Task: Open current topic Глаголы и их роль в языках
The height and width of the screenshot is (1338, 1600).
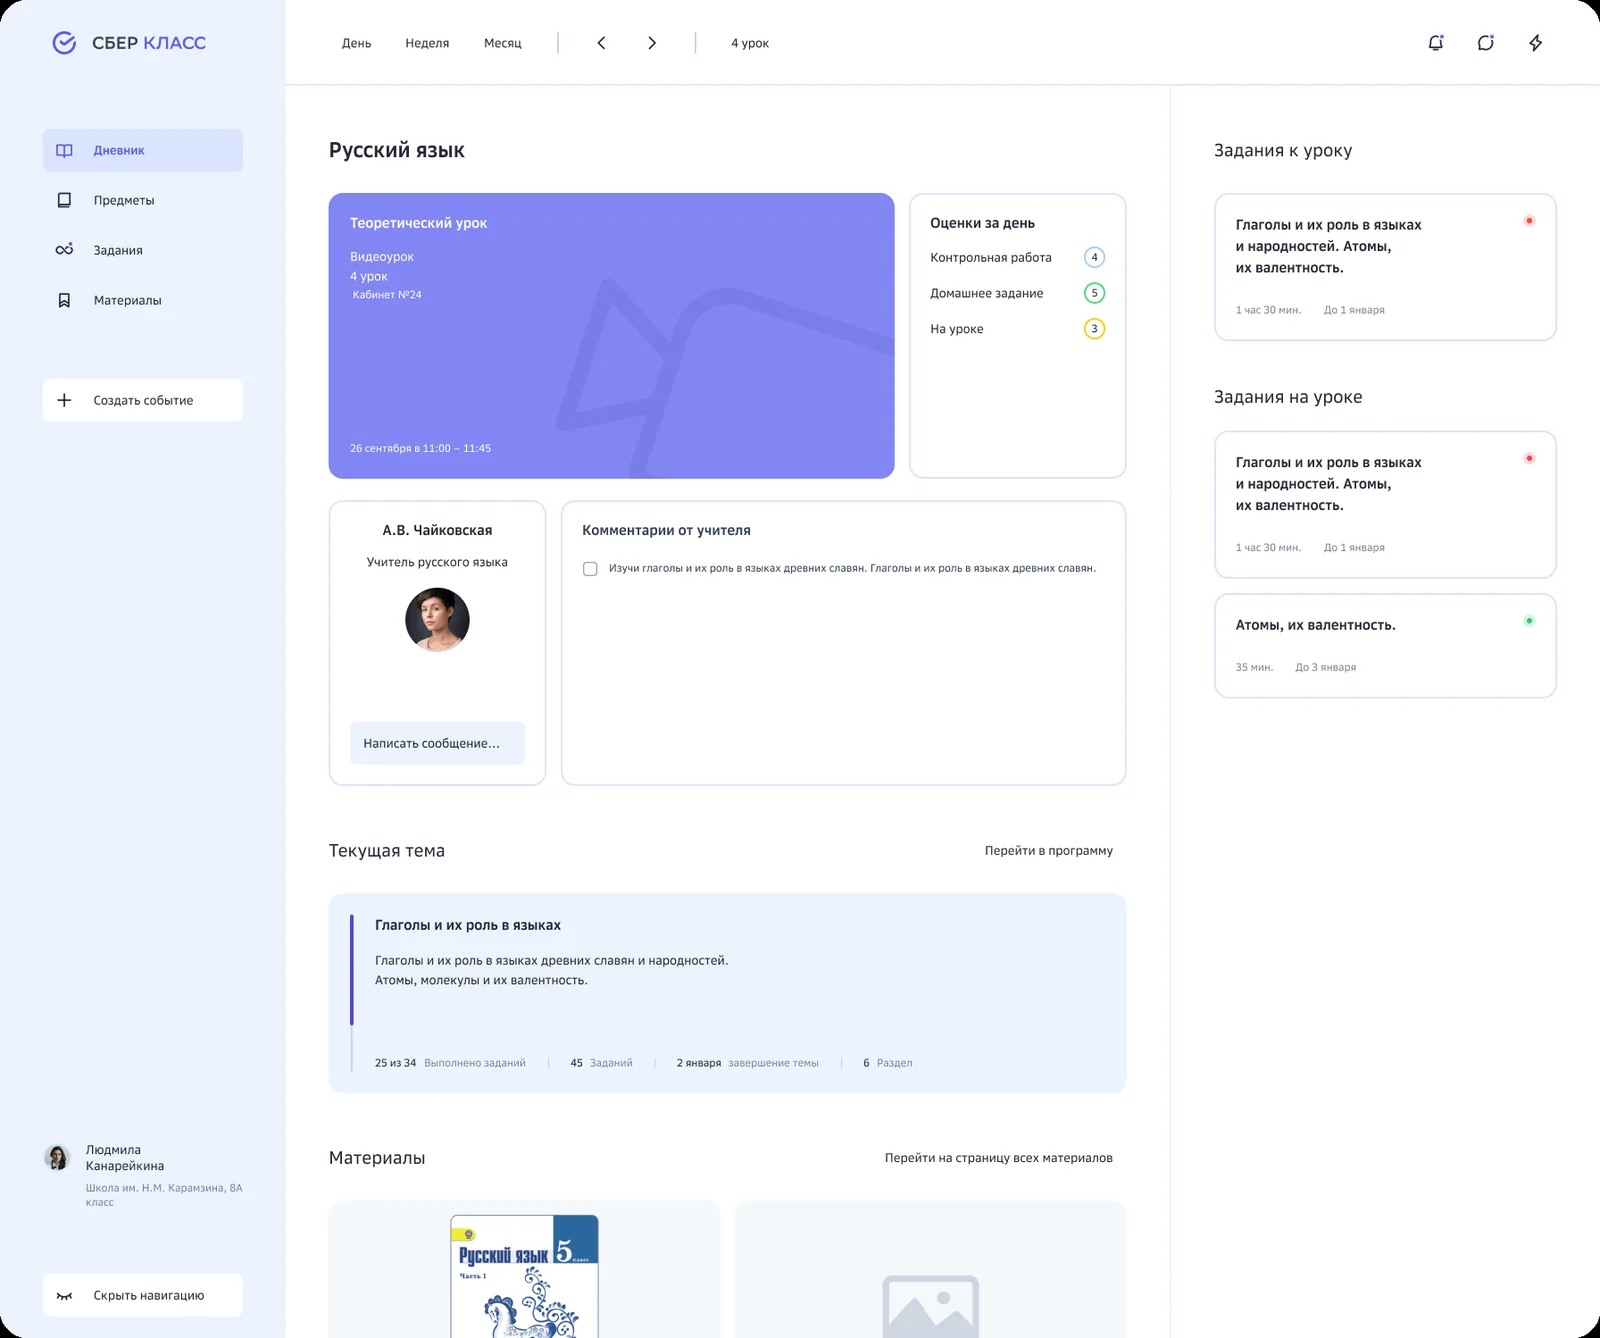Action: click(727, 993)
